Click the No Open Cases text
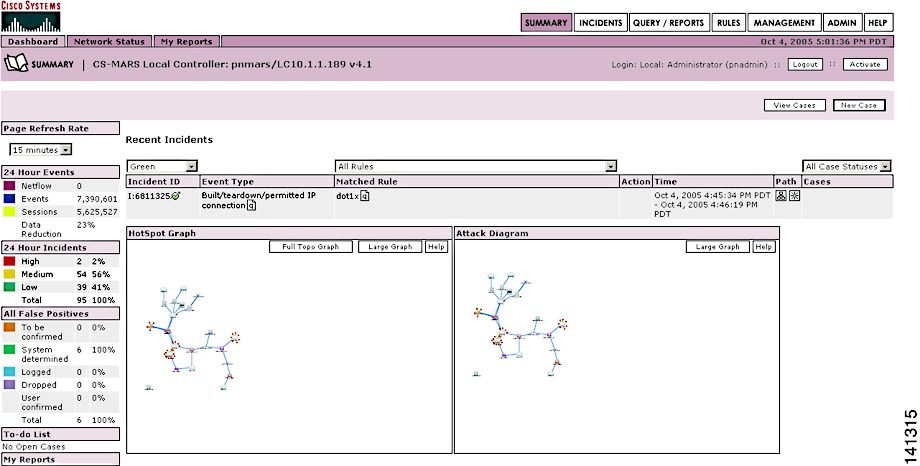 (34, 447)
